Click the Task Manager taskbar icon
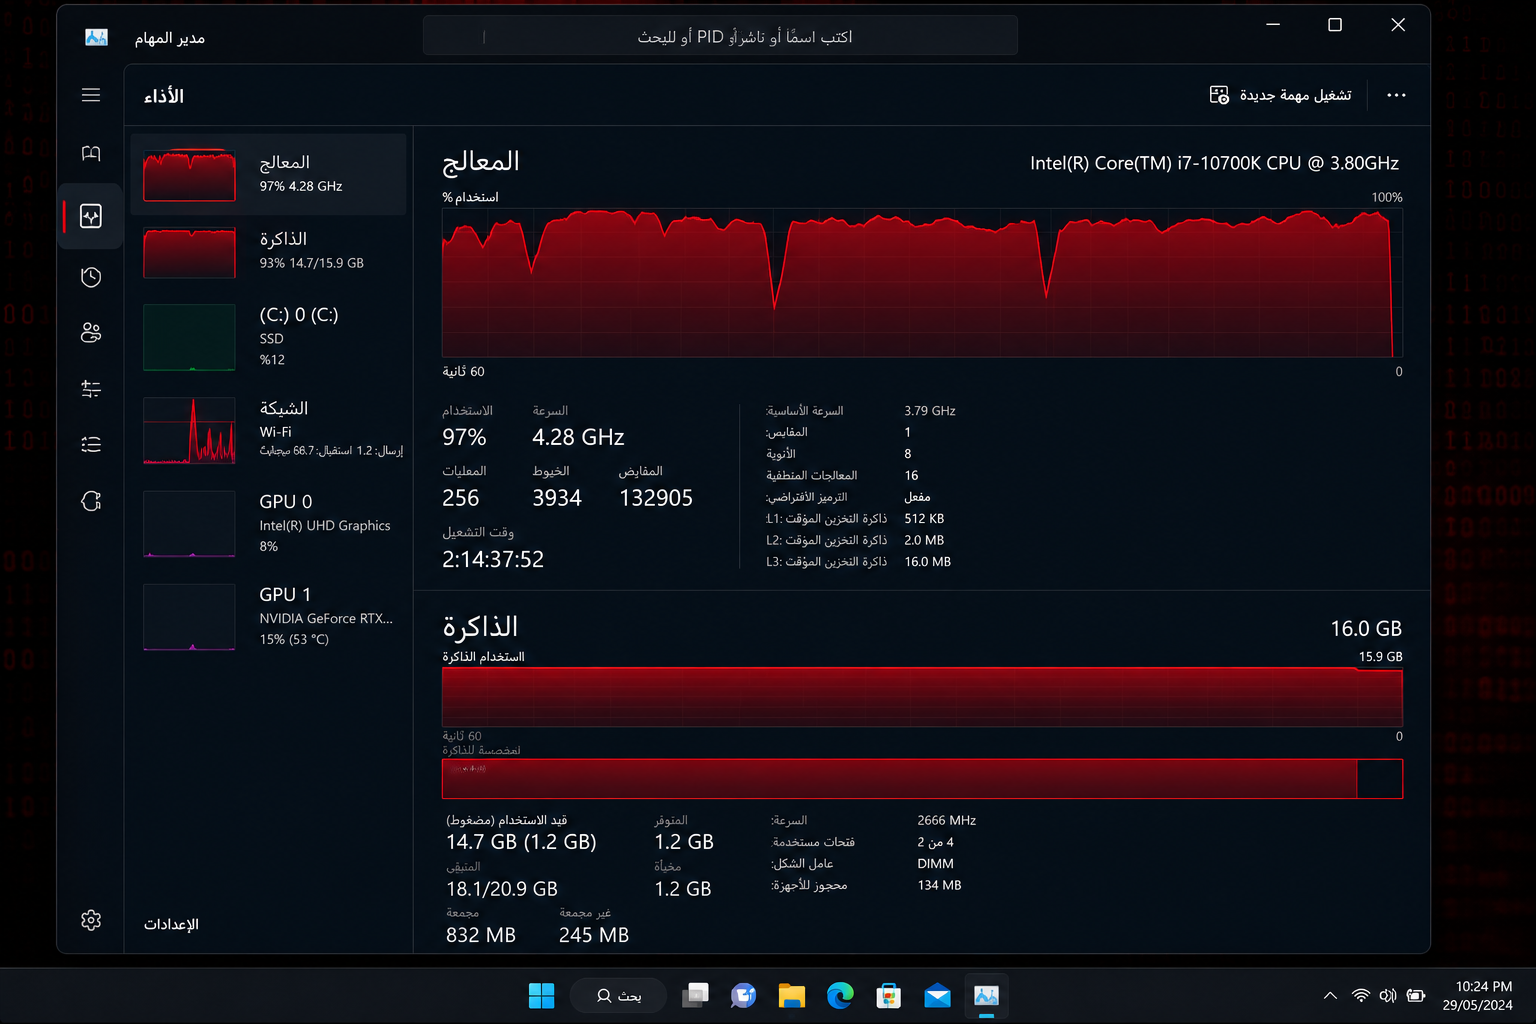 pyautogui.click(x=986, y=996)
